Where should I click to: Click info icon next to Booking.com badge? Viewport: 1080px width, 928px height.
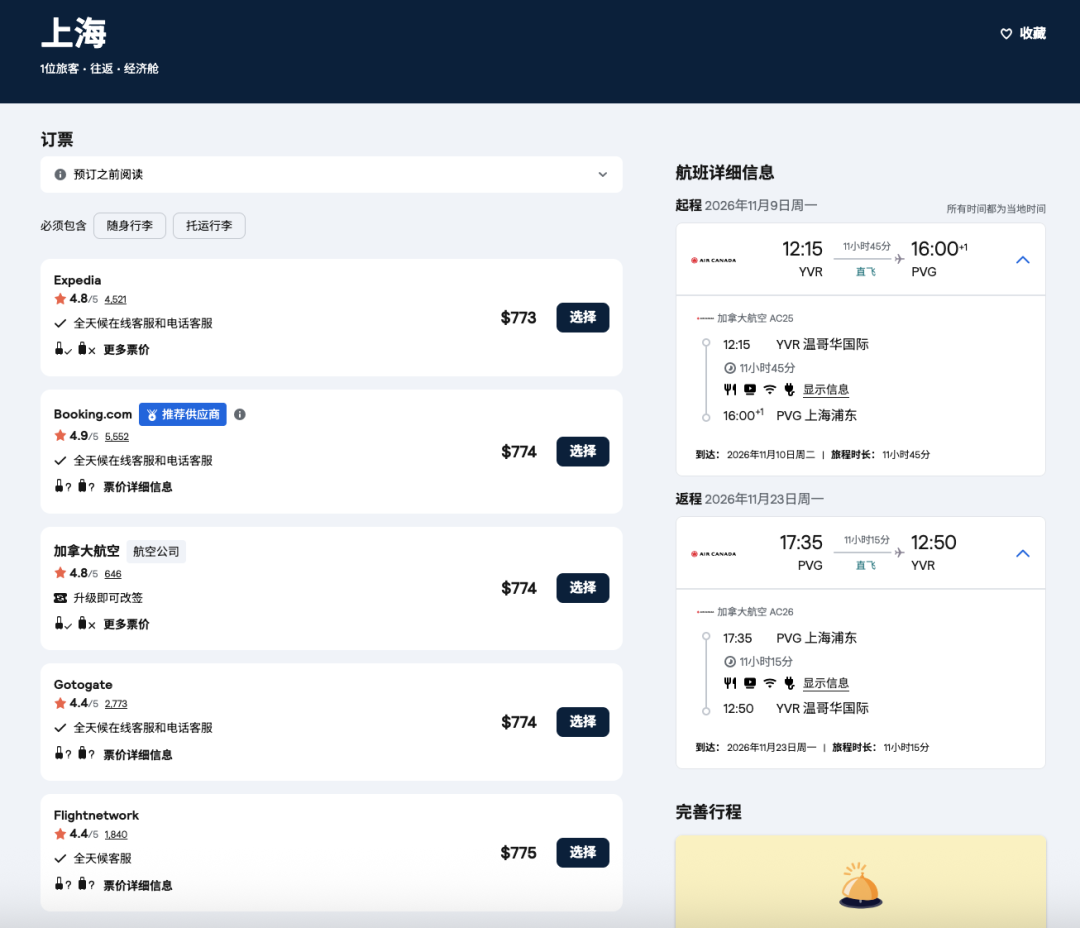coord(240,415)
